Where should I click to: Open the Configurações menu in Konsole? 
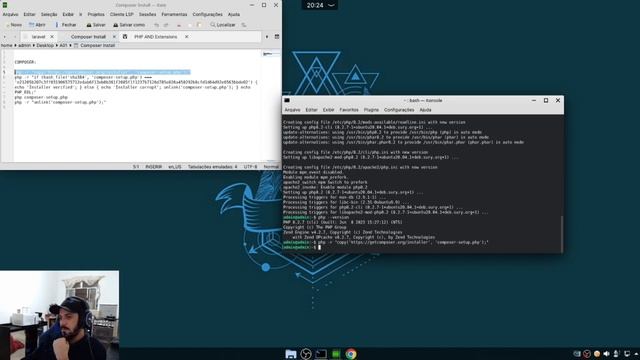(x=399, y=110)
